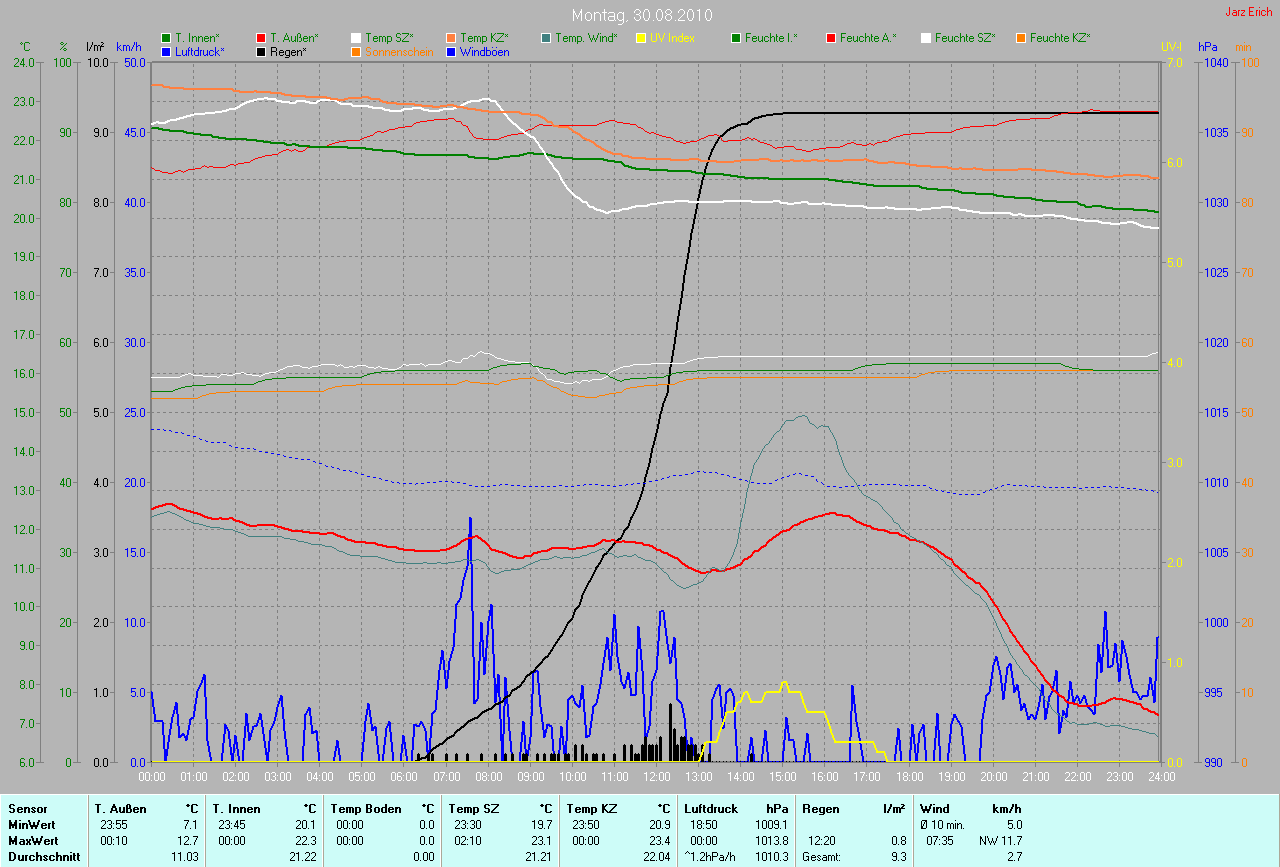Click the white Feuchte SZ legend swatch
The width and height of the screenshot is (1280, 867).
coord(926,38)
